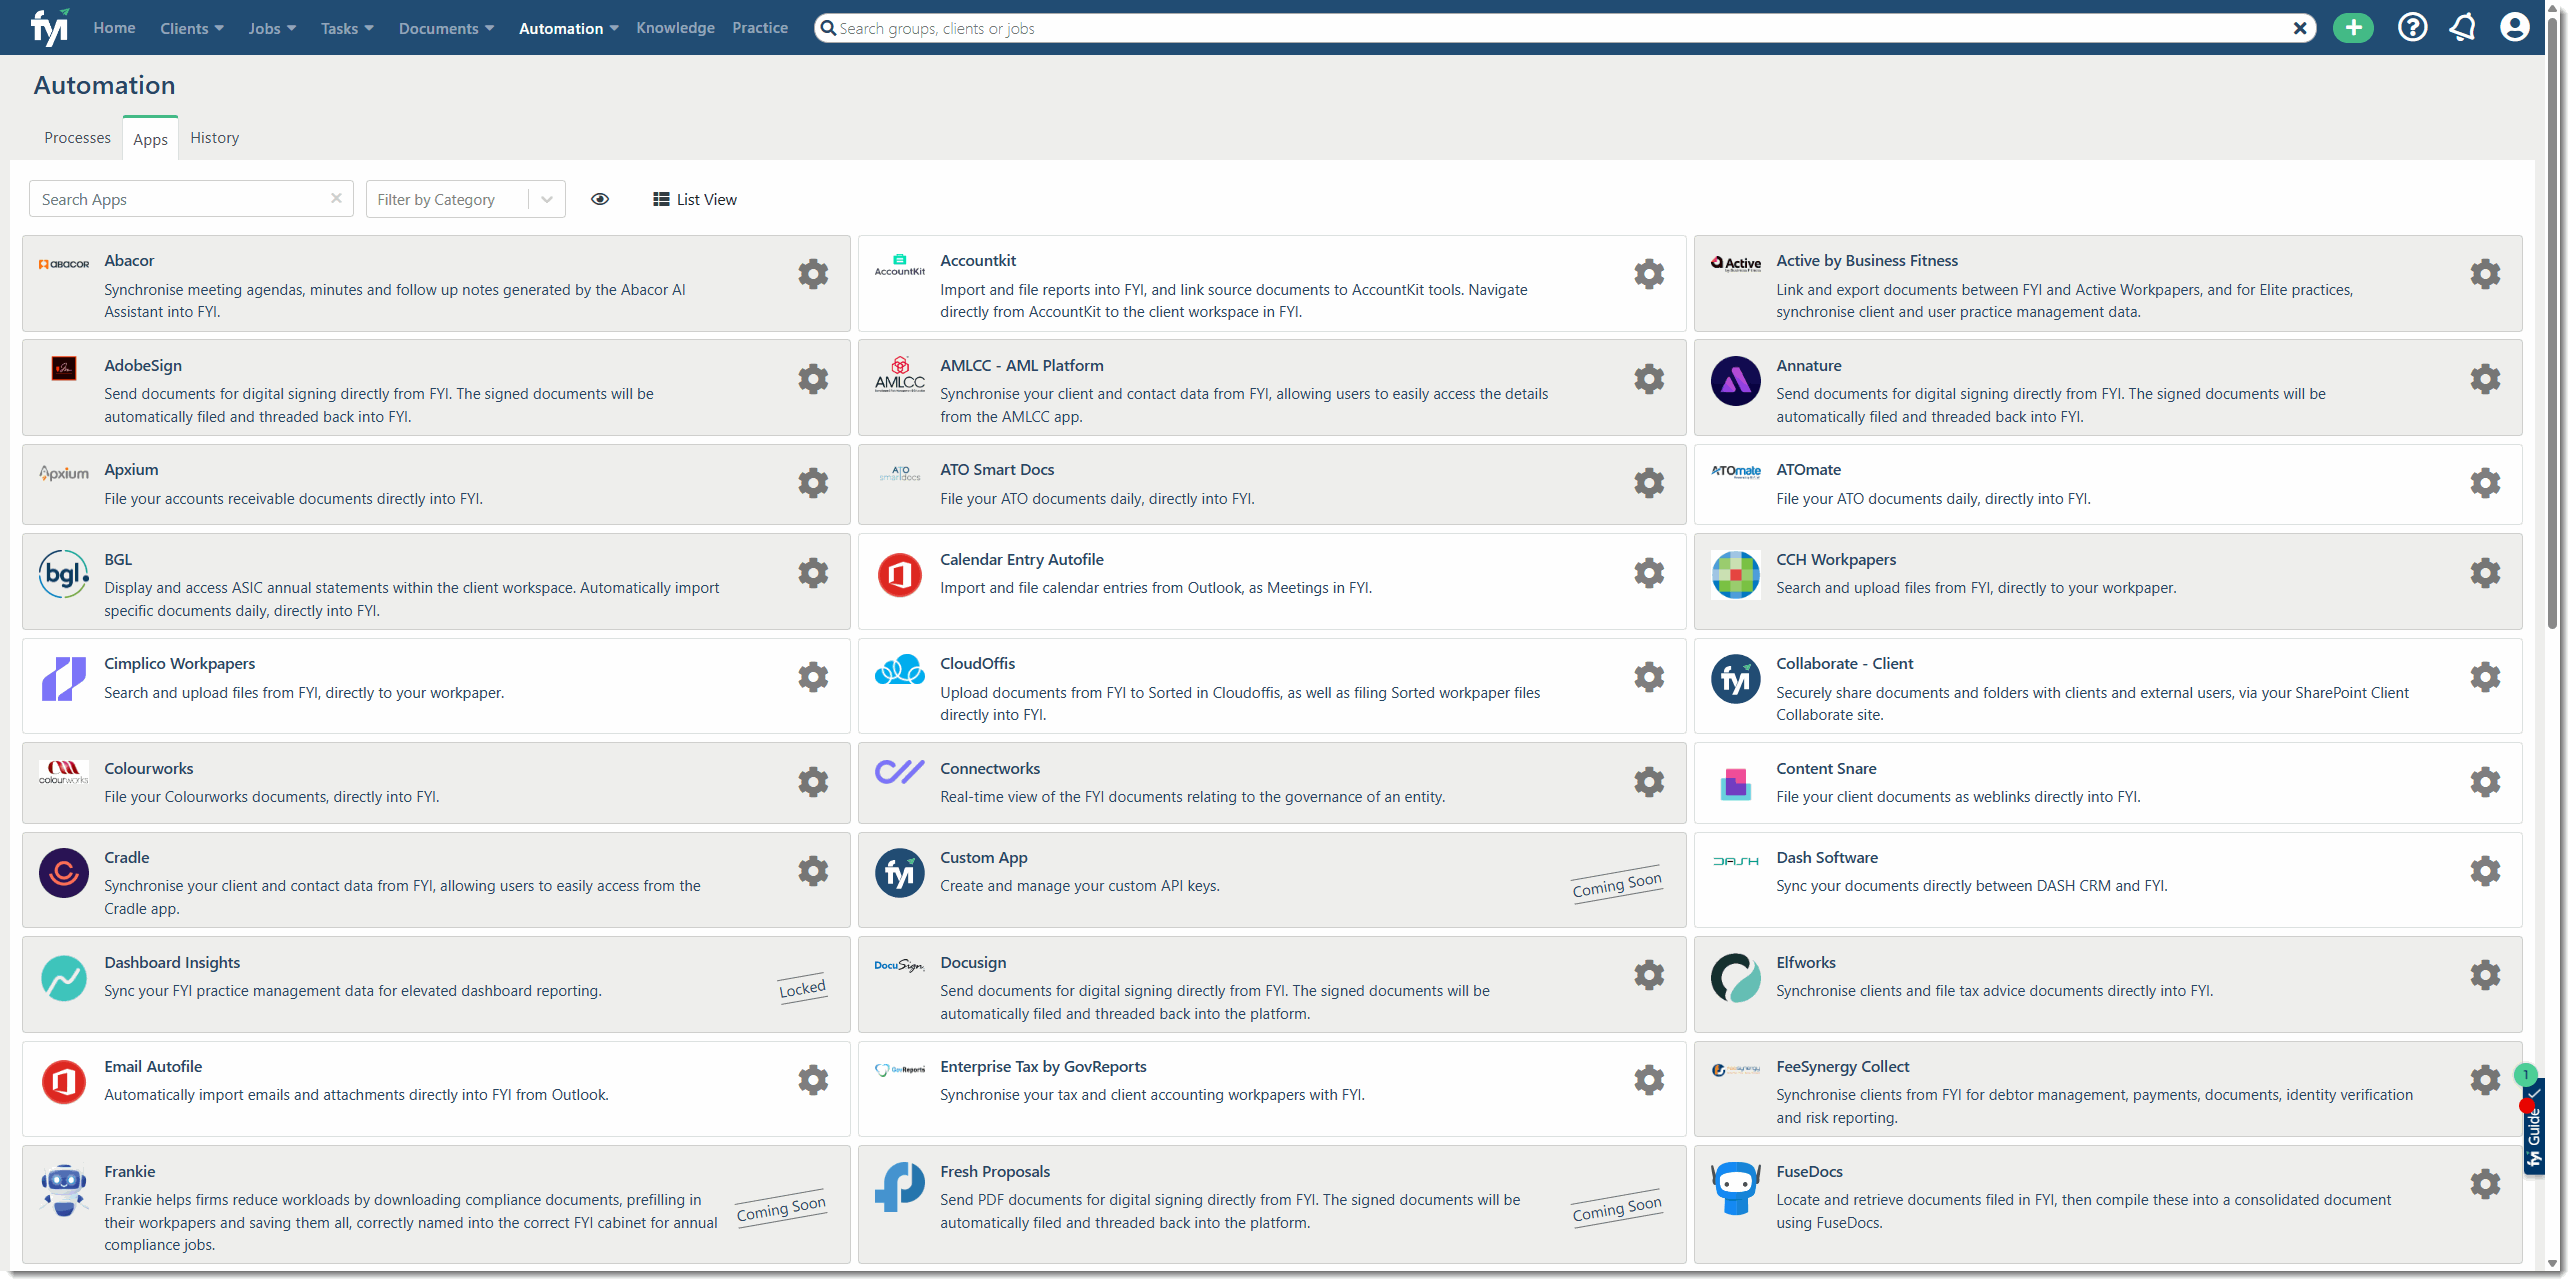
Task: Open settings gear for ATO Smart Docs
Action: click(1649, 483)
